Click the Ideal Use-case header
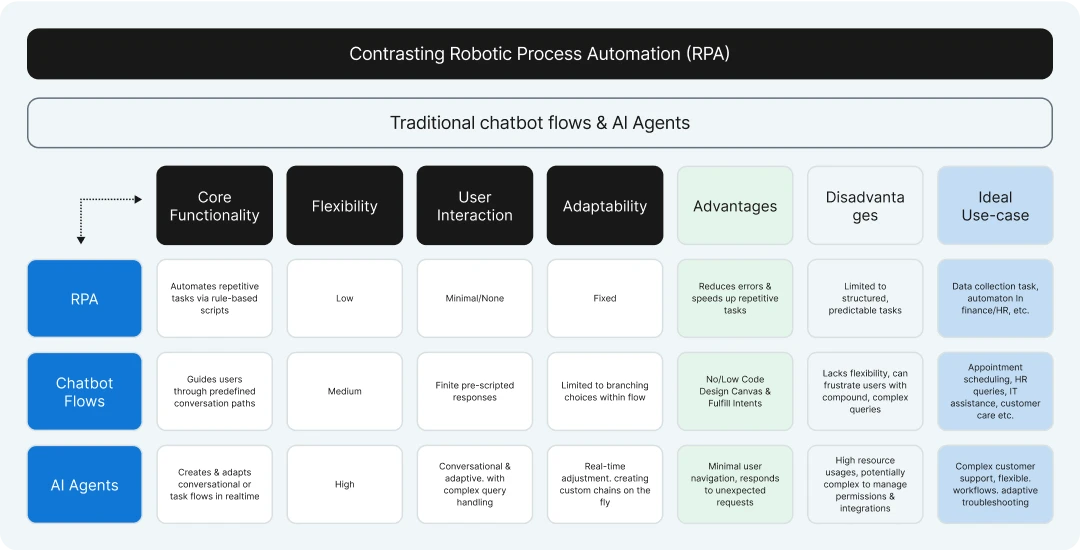 [995, 206]
